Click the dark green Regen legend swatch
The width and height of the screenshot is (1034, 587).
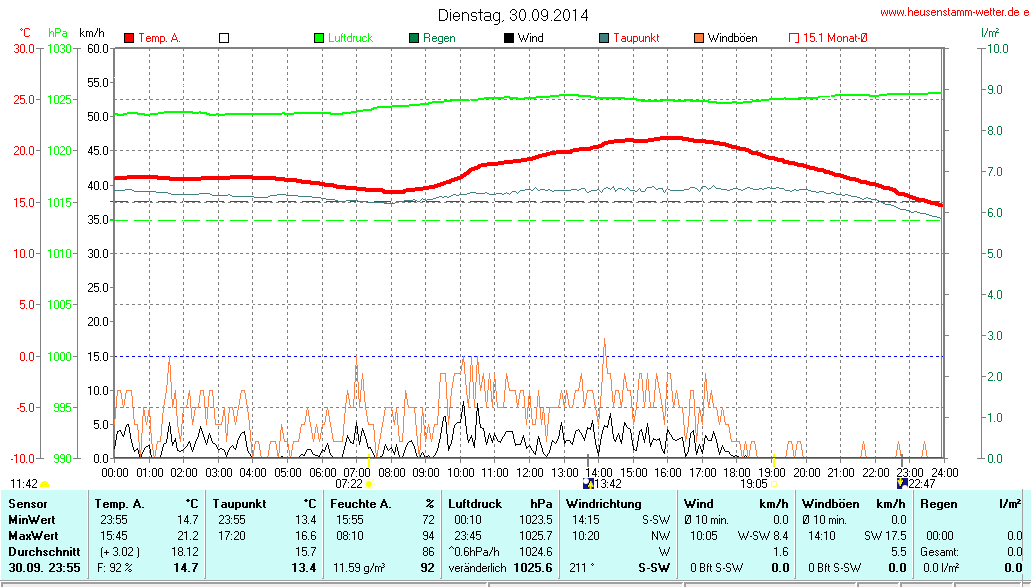coord(414,38)
